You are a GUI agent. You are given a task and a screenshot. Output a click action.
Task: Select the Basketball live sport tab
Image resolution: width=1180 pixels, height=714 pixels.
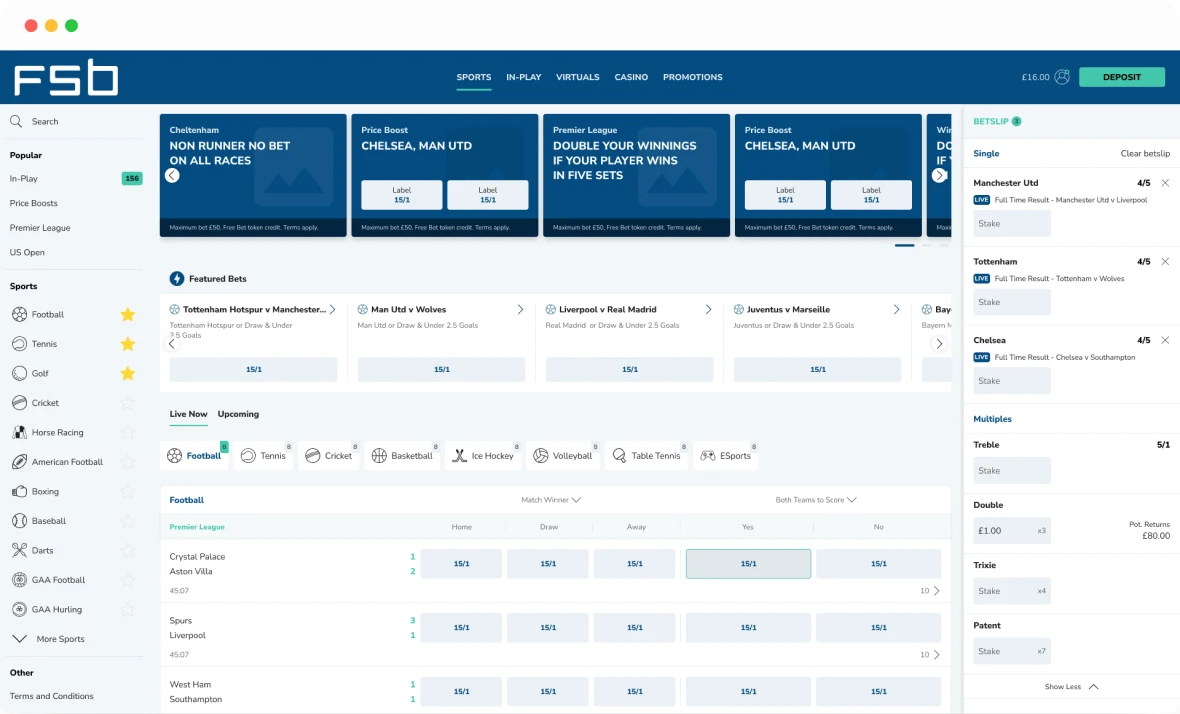[404, 456]
